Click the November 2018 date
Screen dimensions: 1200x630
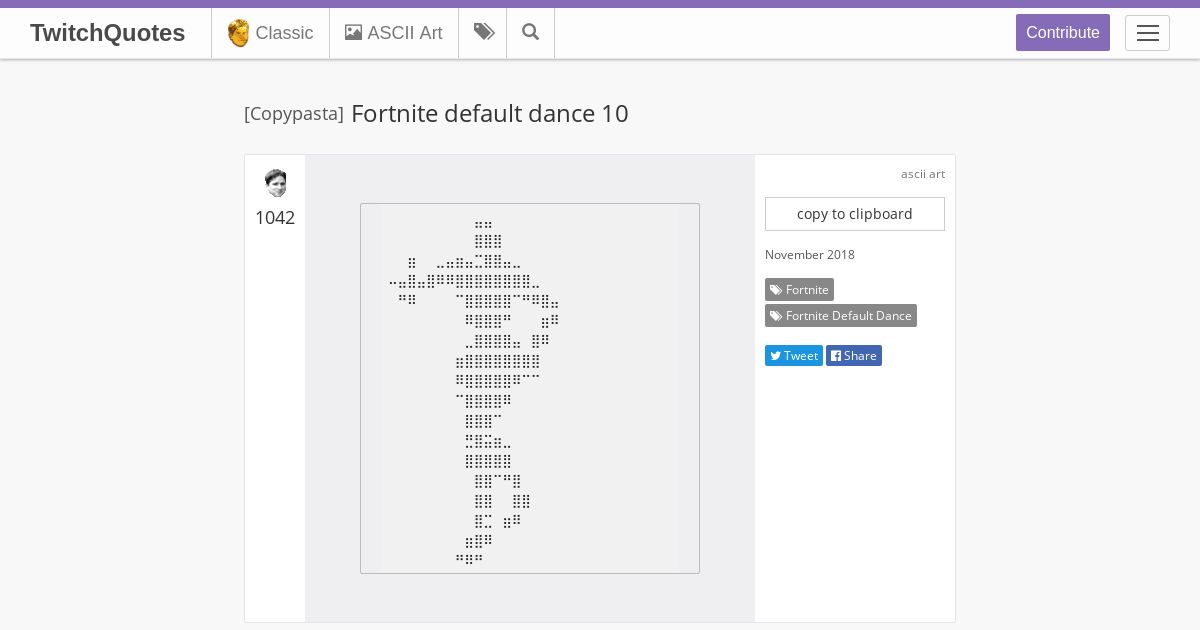click(x=810, y=255)
